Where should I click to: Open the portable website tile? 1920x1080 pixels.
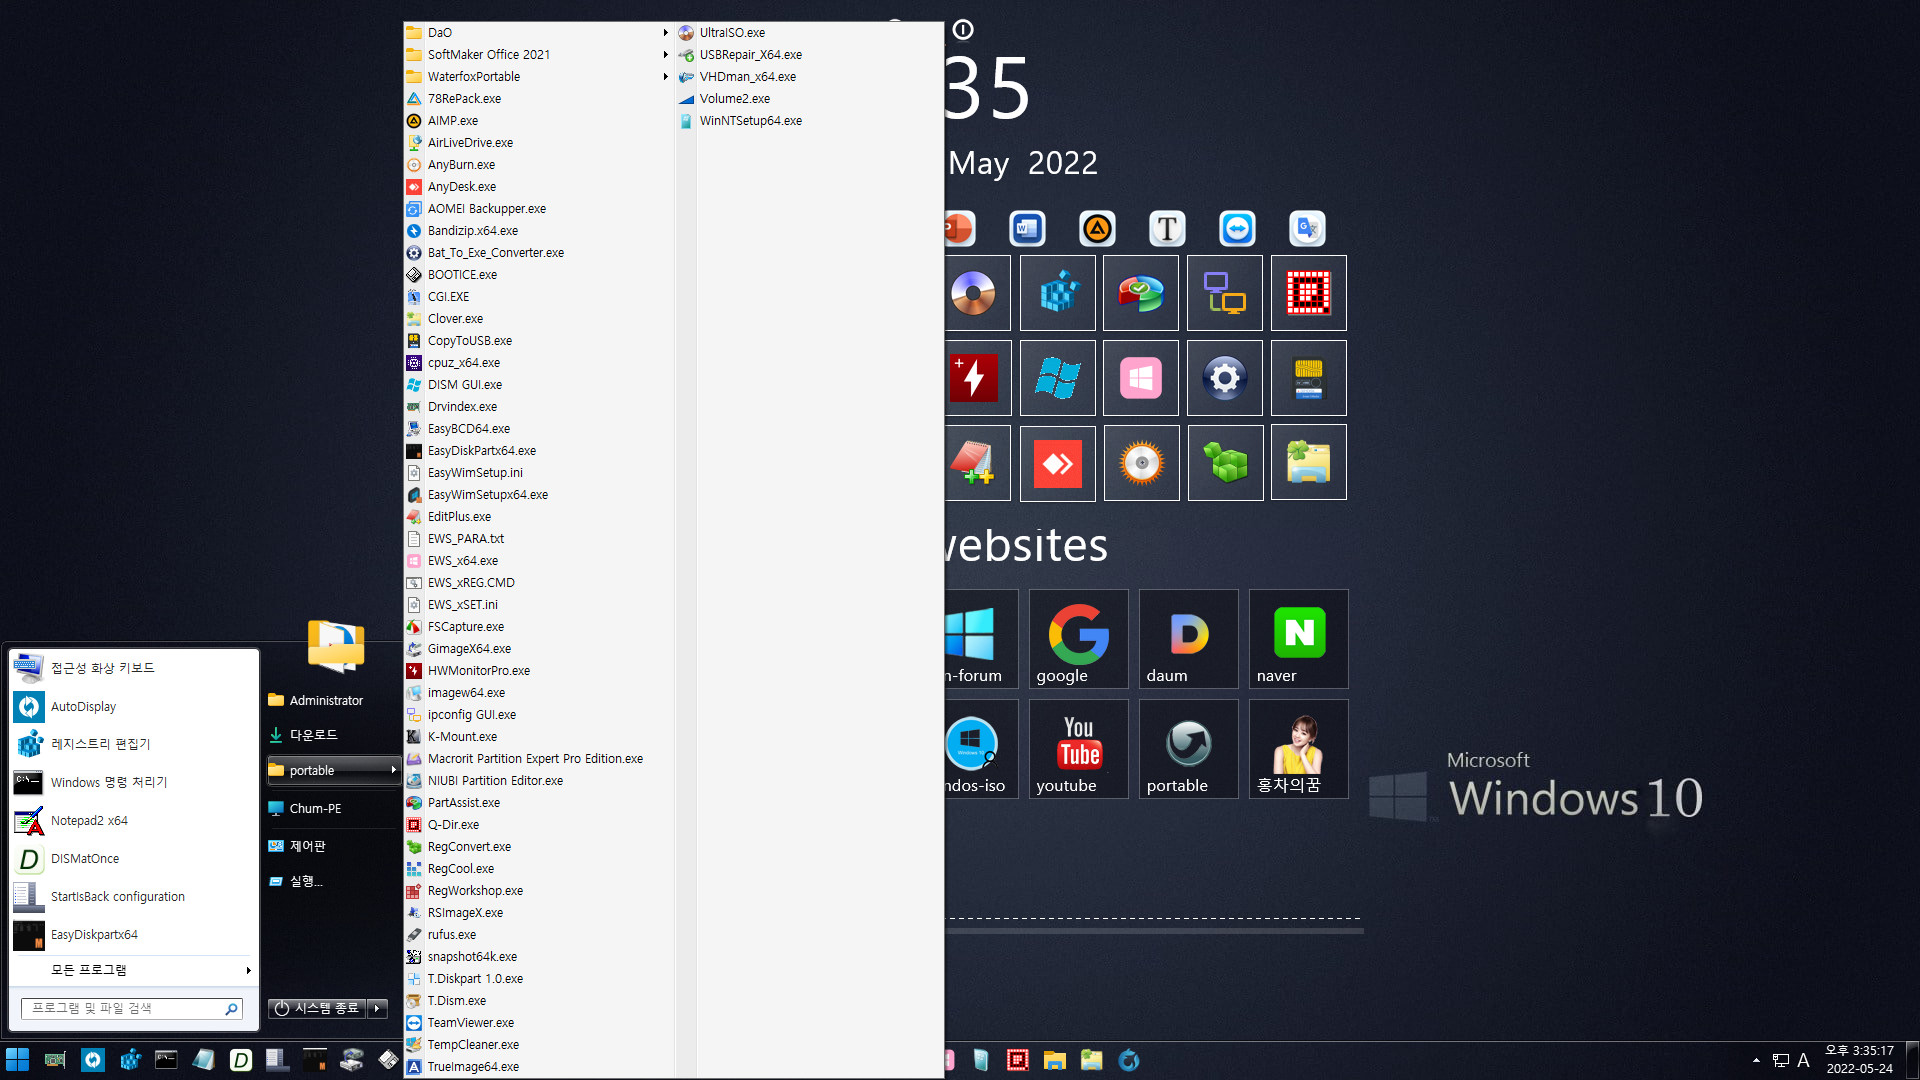click(x=1188, y=749)
